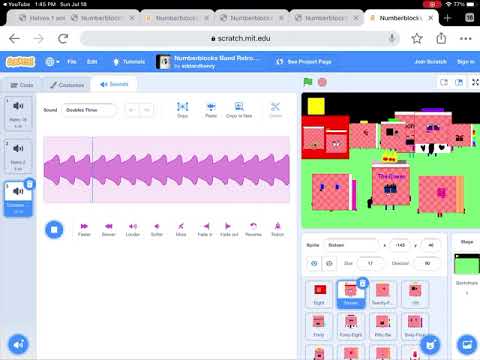Delete the Sixteen sprite via trash icon

(363, 283)
